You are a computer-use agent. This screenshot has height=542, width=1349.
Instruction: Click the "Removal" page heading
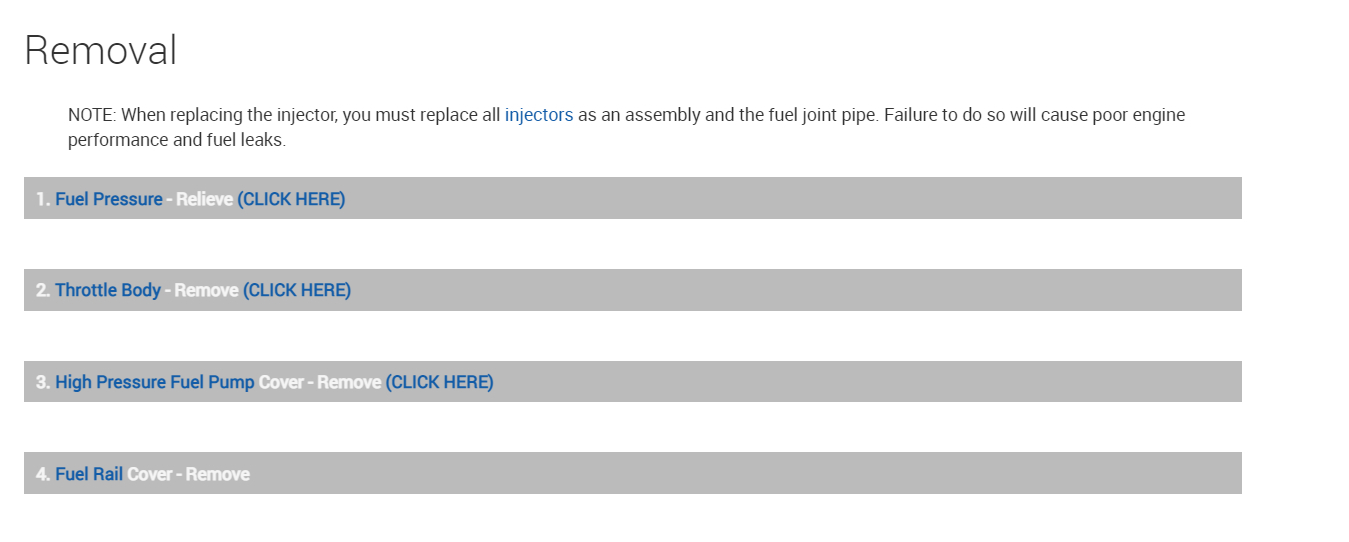(x=100, y=50)
